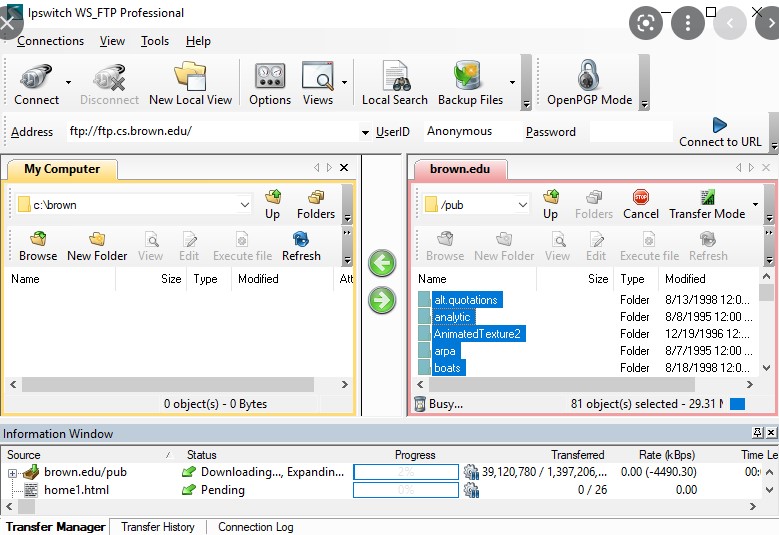Click remote file list scroll down arrow

point(767,368)
